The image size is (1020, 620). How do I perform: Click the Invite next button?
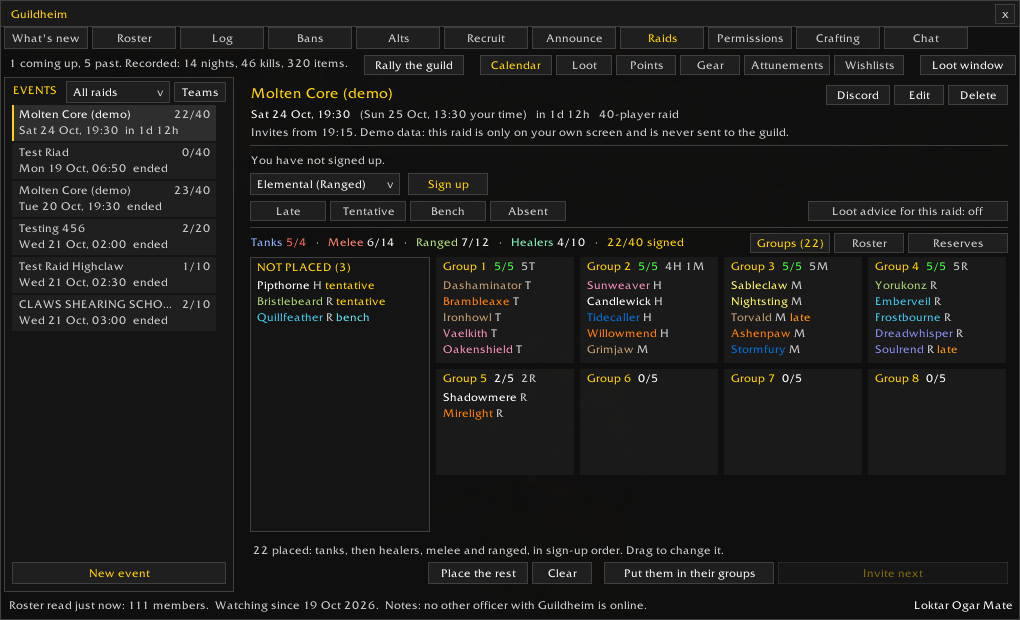click(x=892, y=573)
